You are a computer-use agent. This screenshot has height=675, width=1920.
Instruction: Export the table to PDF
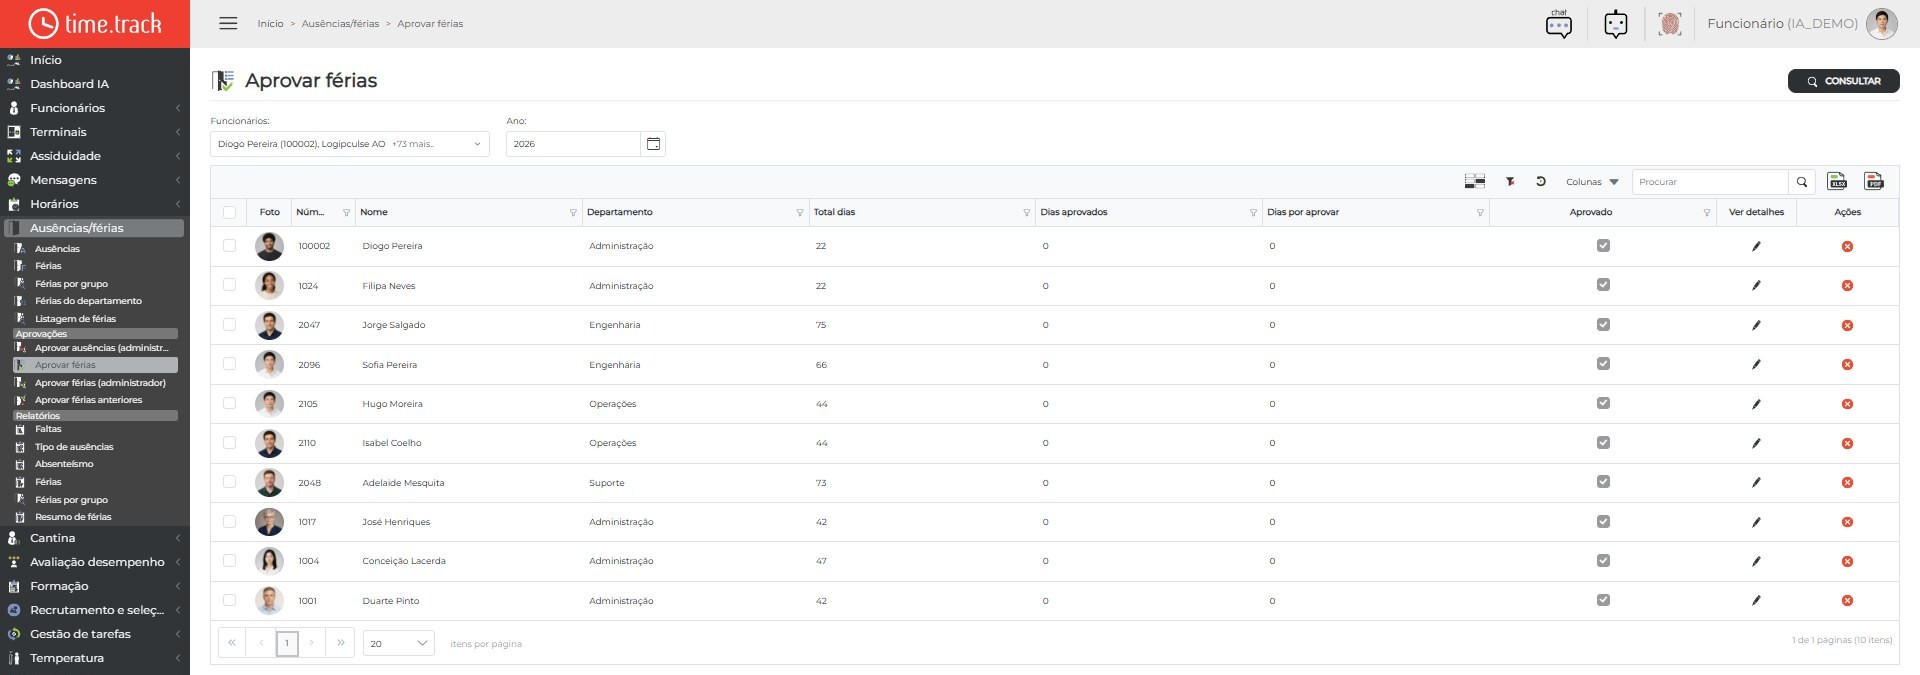click(x=1874, y=181)
